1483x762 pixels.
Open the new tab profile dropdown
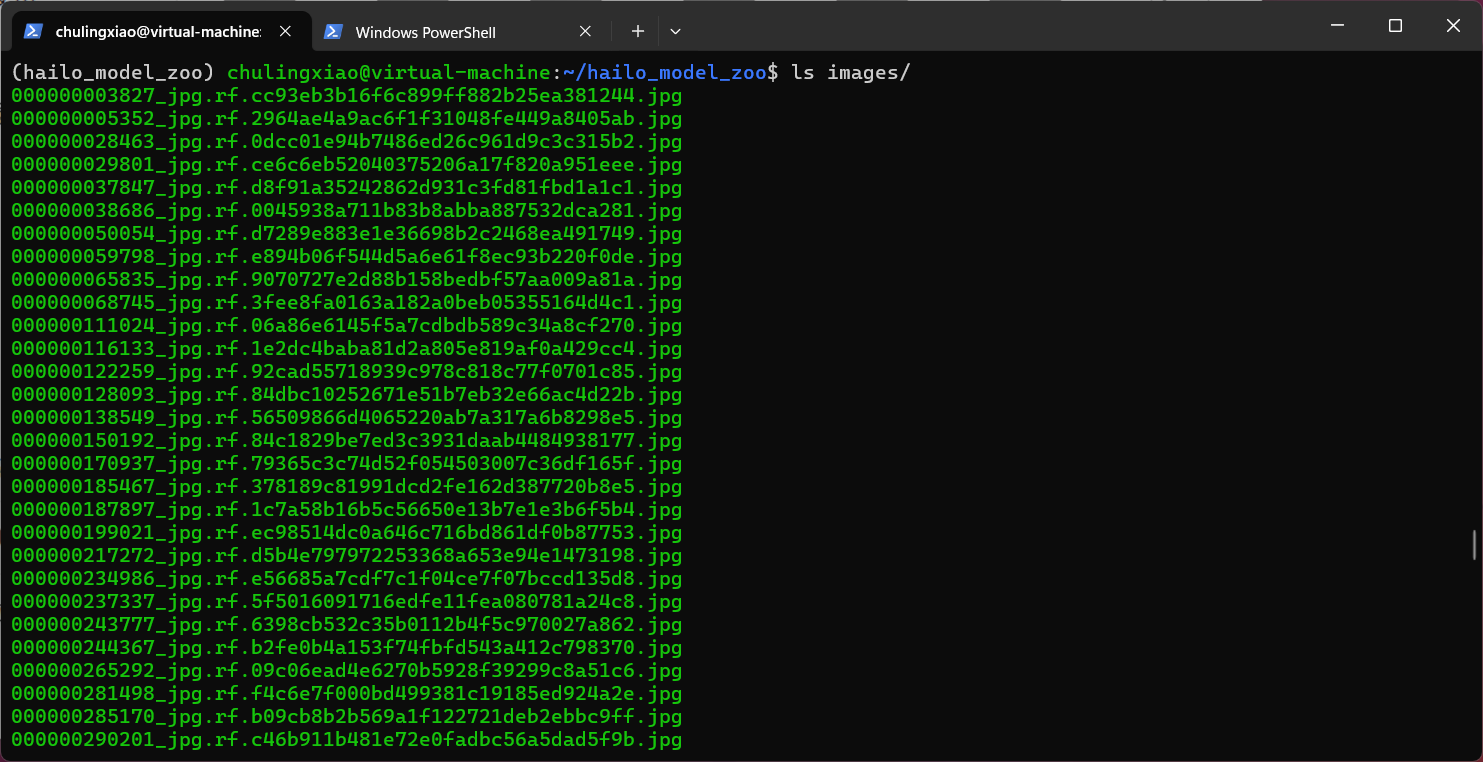coord(676,31)
